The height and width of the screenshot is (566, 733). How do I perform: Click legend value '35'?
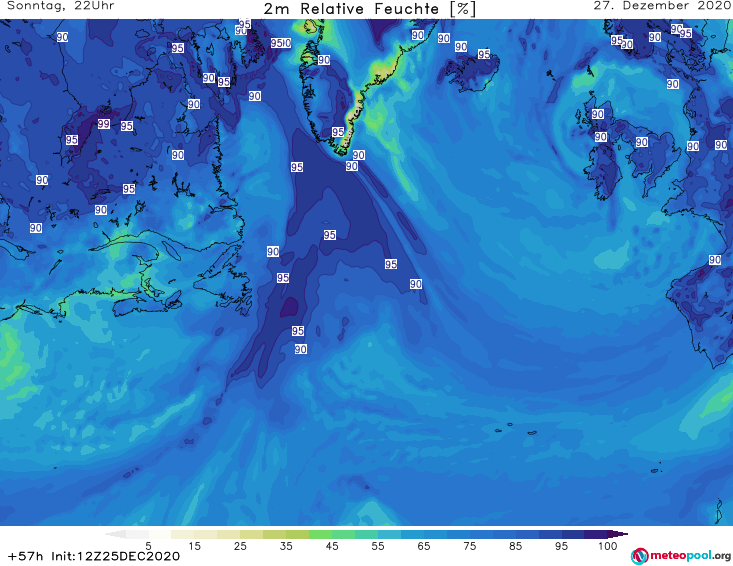pyautogui.click(x=286, y=546)
